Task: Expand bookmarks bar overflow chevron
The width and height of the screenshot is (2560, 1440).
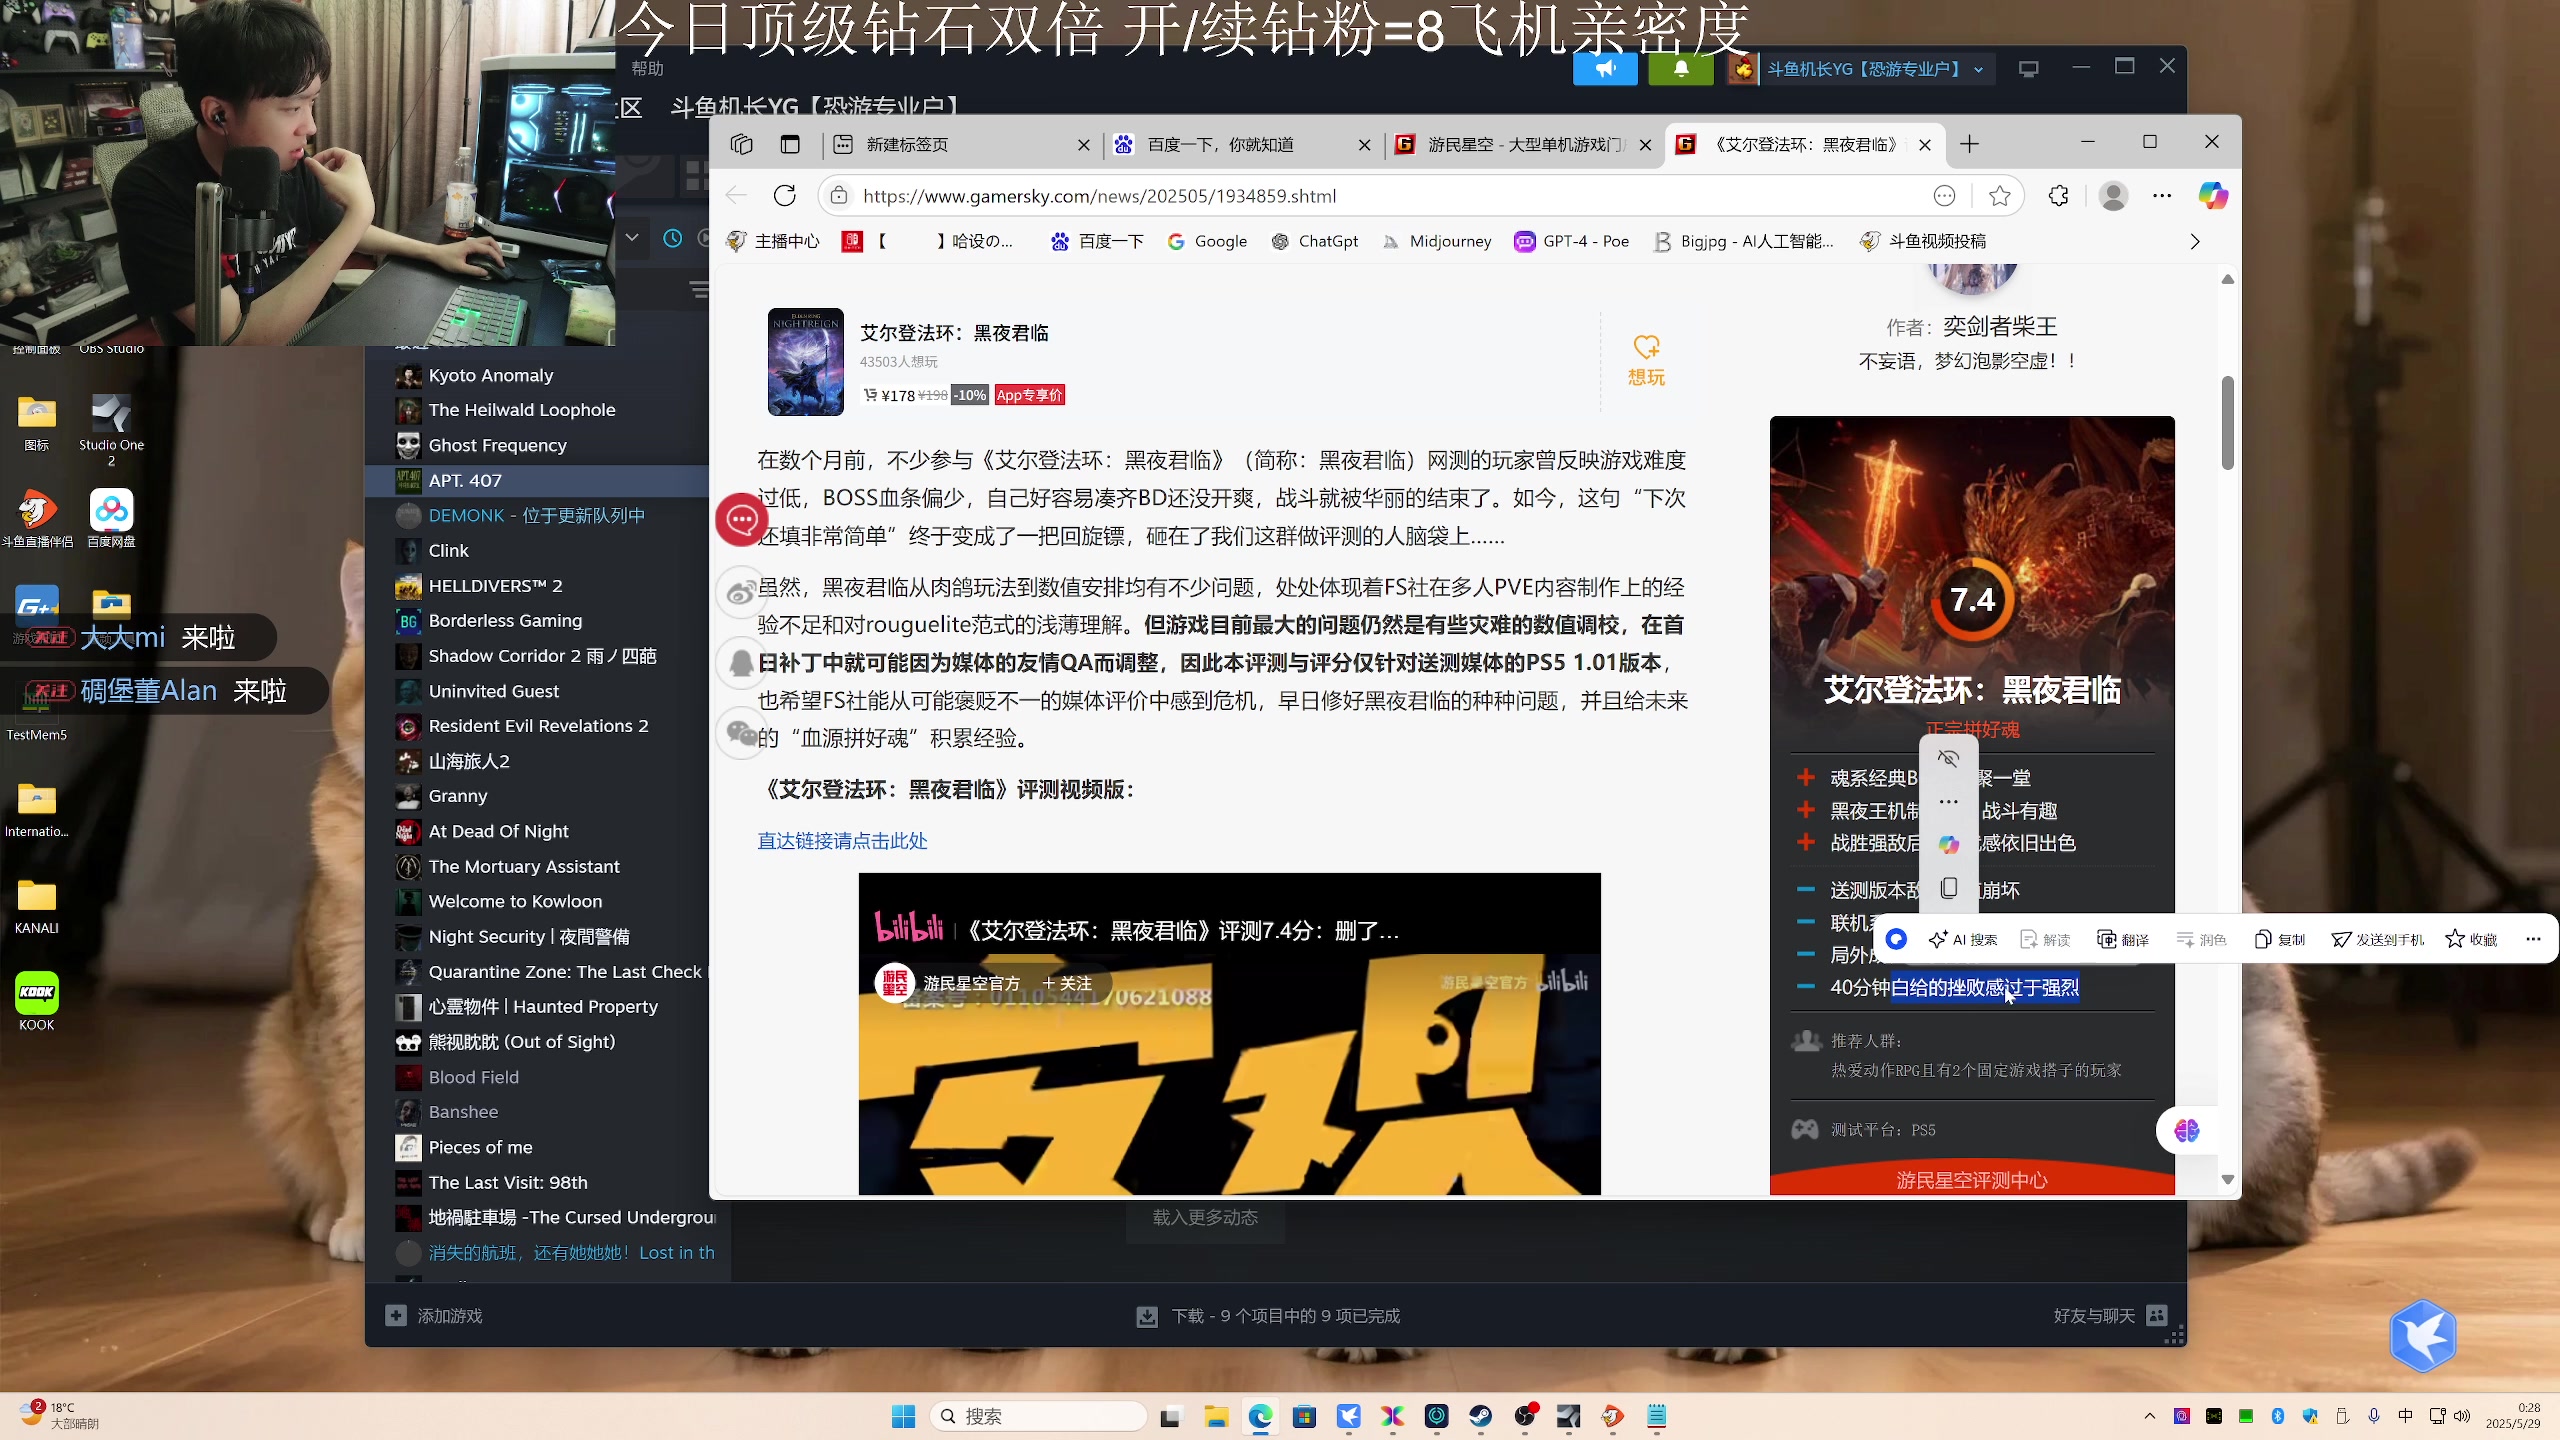Action: (2195, 241)
